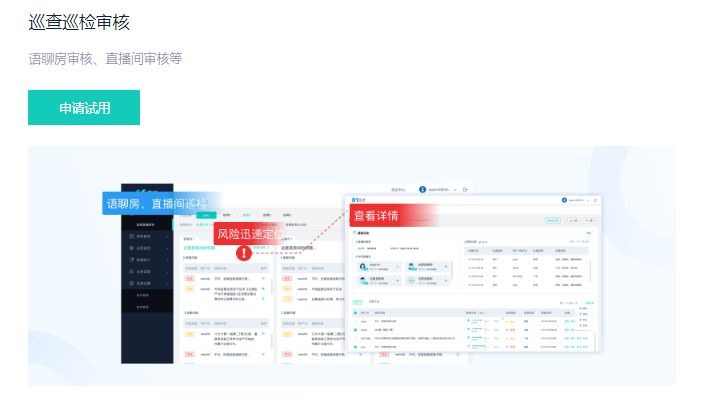The image size is (708, 400).
Task: Click the logo in detail window top-left
Action: pyautogui.click(x=355, y=199)
